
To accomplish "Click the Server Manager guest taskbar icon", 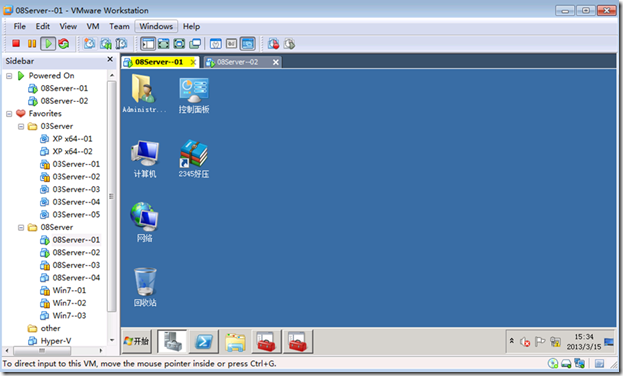I will (172, 341).
